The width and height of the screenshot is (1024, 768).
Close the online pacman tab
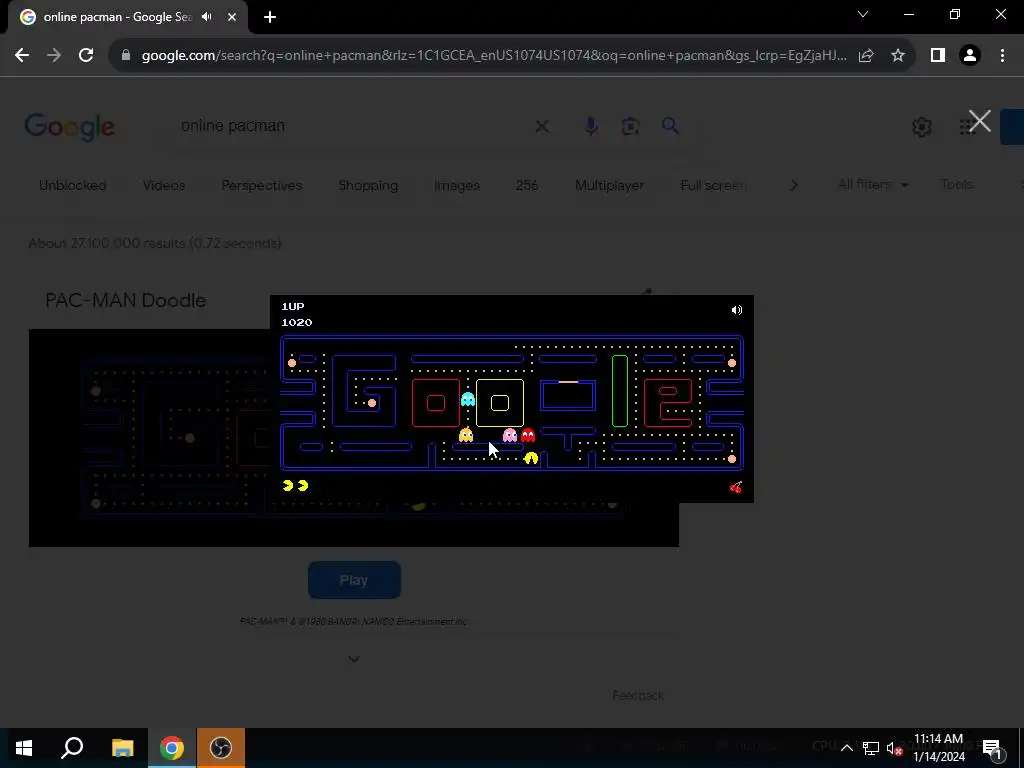pos(232,17)
